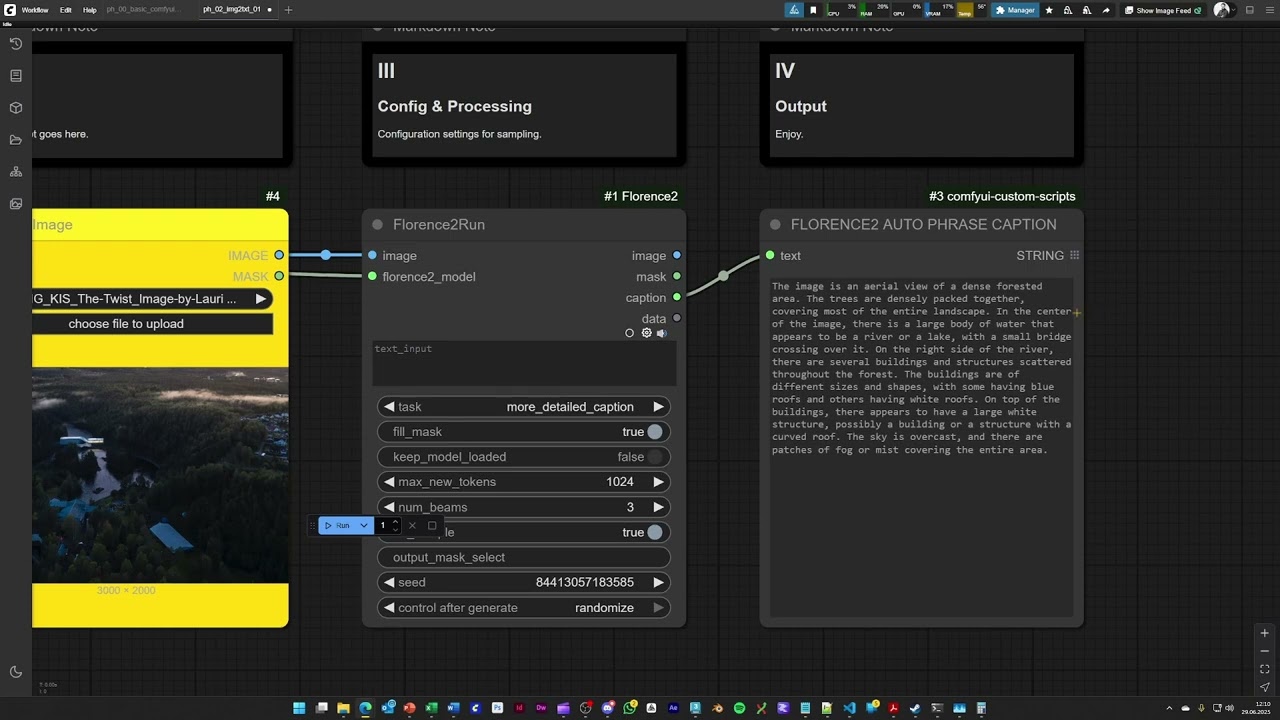
Task: Open Windows Start menu
Action: tap(299, 708)
